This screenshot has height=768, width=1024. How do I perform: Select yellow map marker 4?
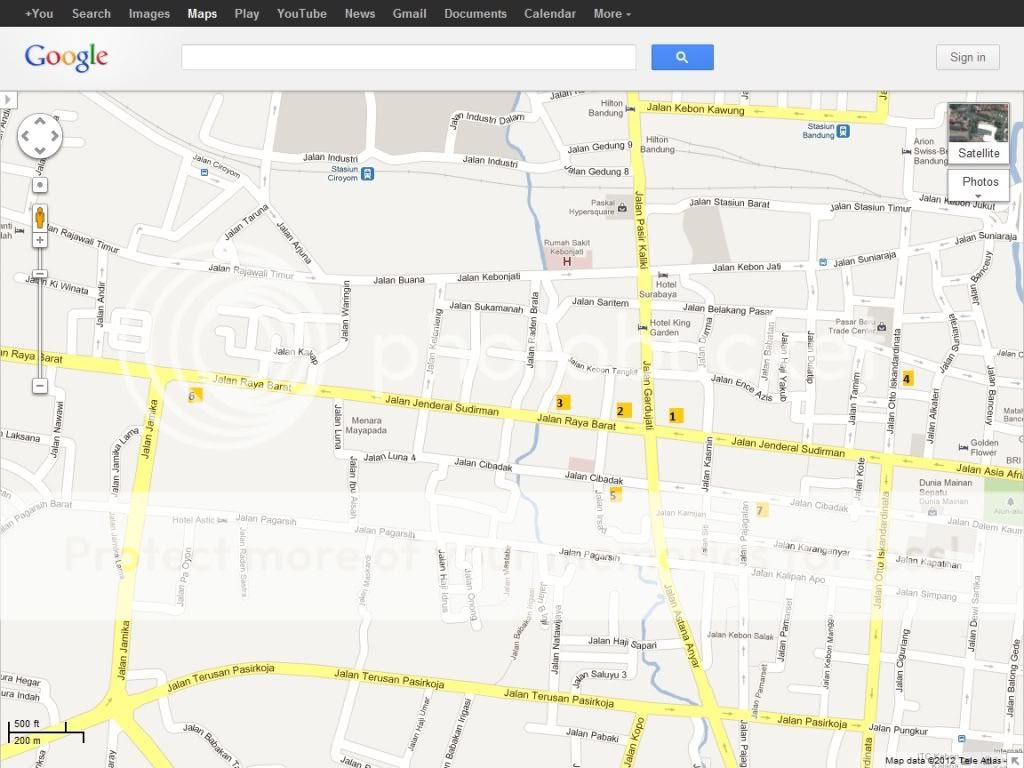(x=907, y=379)
